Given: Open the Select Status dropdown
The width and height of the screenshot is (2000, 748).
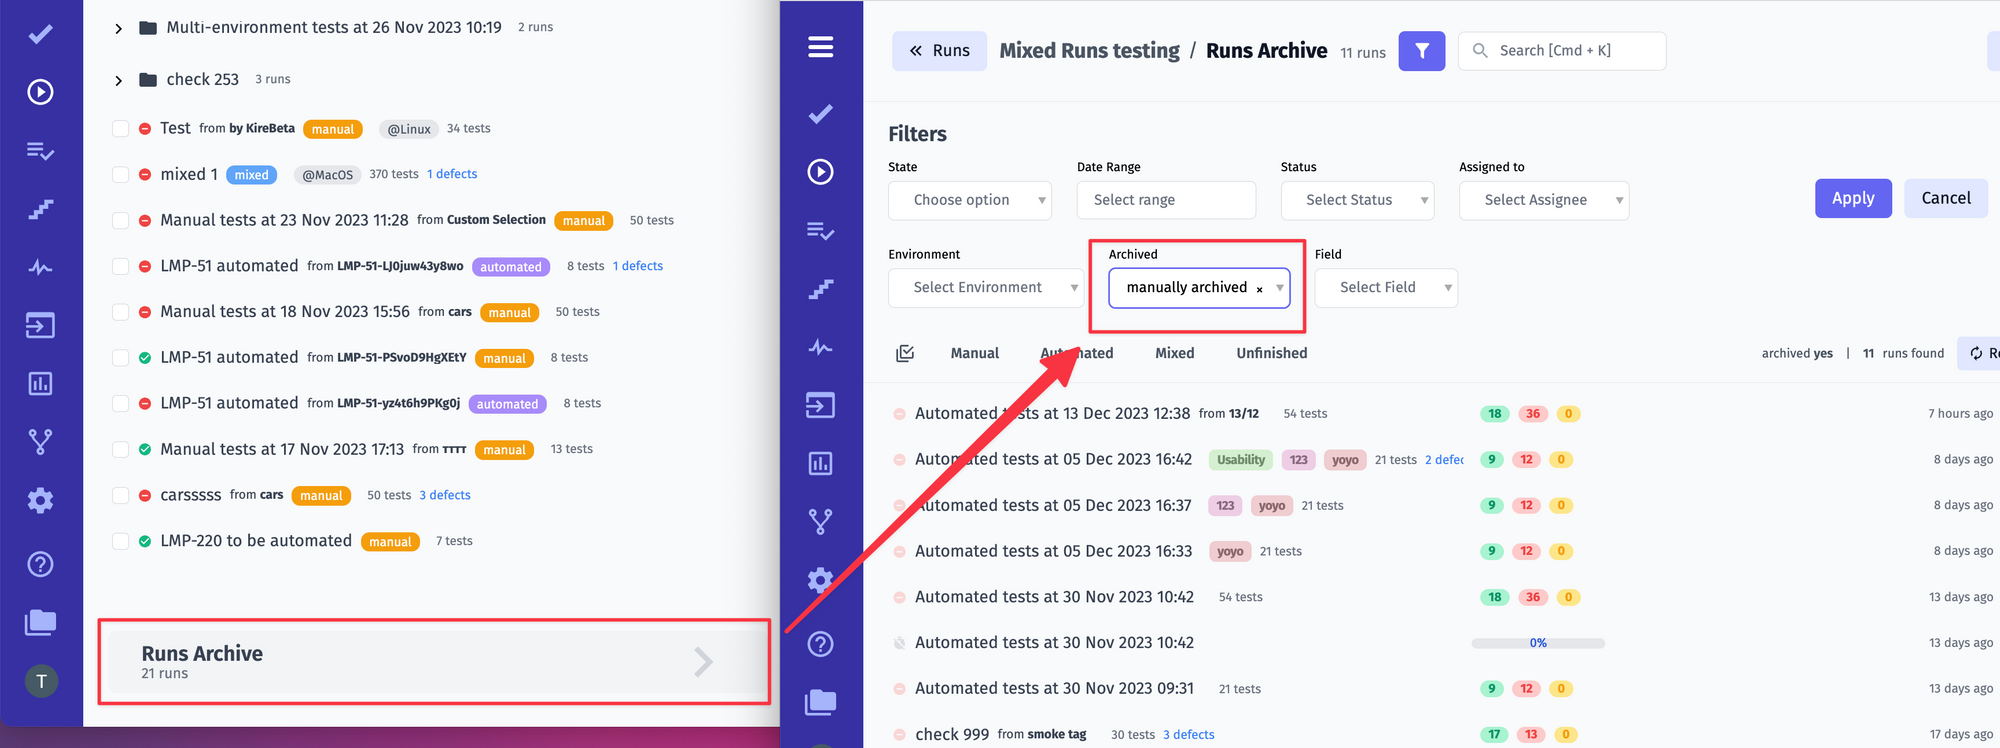Looking at the screenshot, I should click(1357, 200).
